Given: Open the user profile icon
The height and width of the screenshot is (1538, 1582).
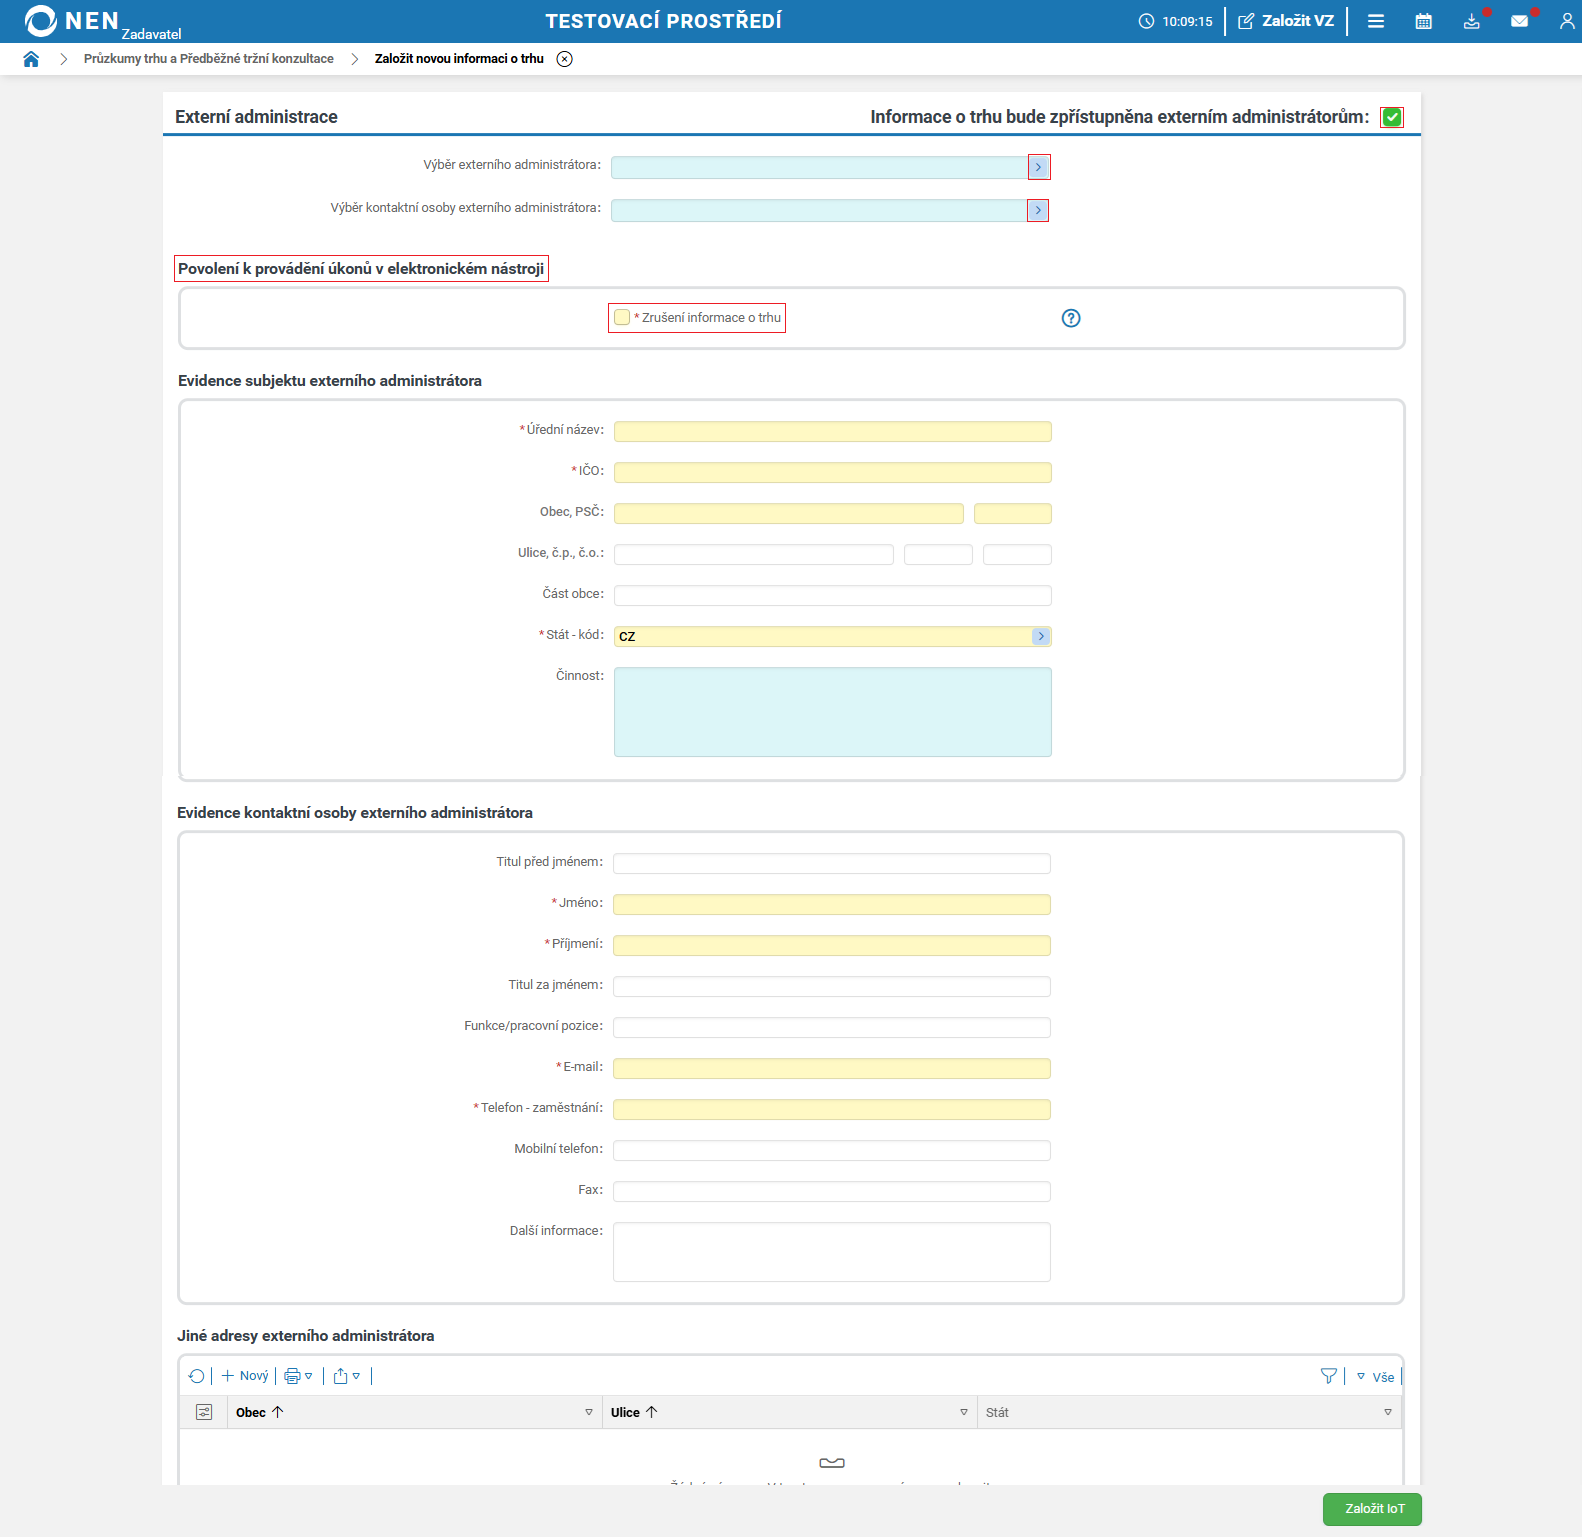Looking at the screenshot, I should click(1566, 21).
